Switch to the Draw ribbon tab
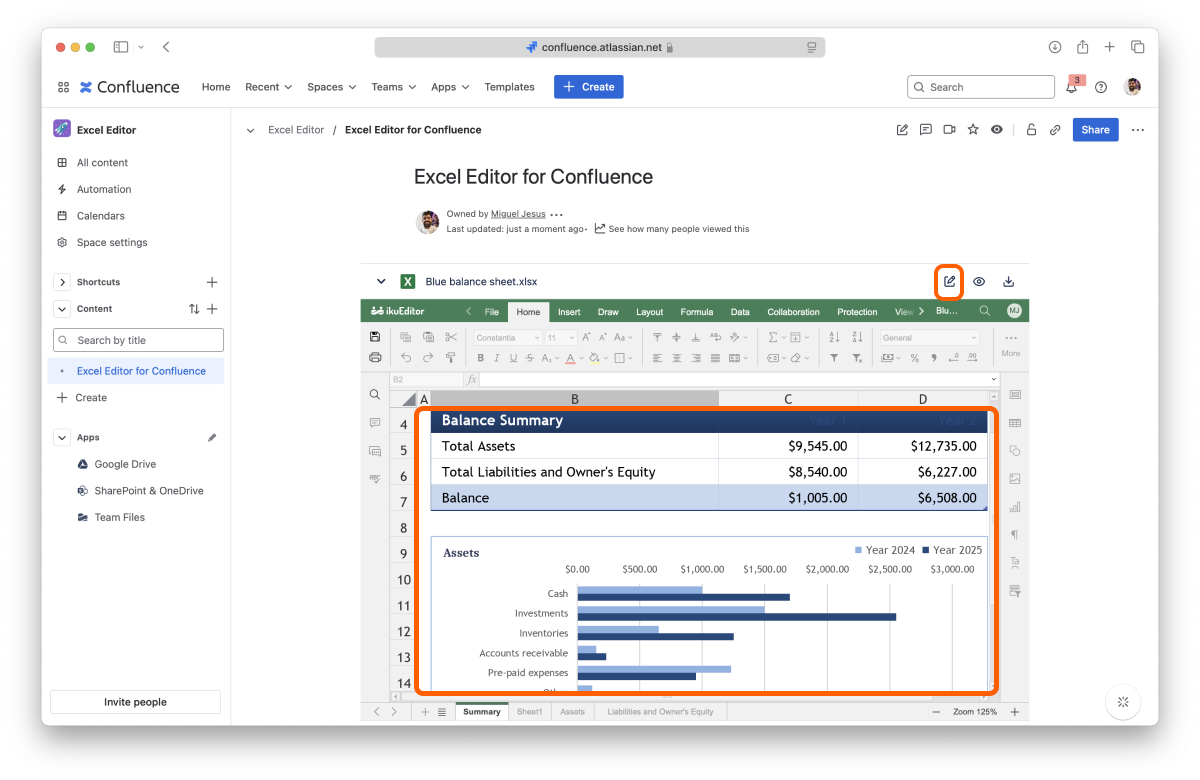Image resolution: width=1200 pixels, height=780 pixels. pos(608,312)
